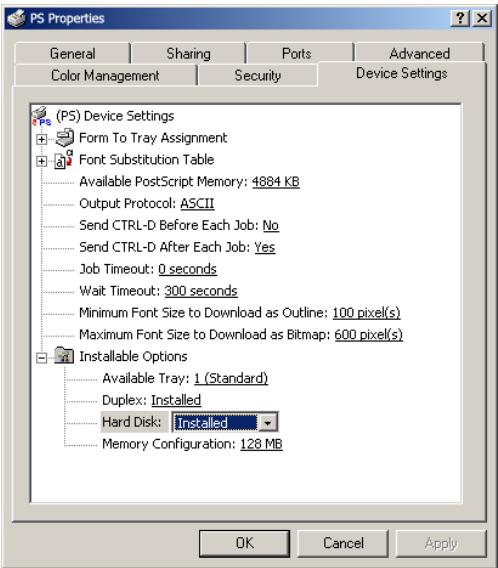Click the printer icon in the title bar
Viewport: 498px width, 568px height.
tap(16, 18)
